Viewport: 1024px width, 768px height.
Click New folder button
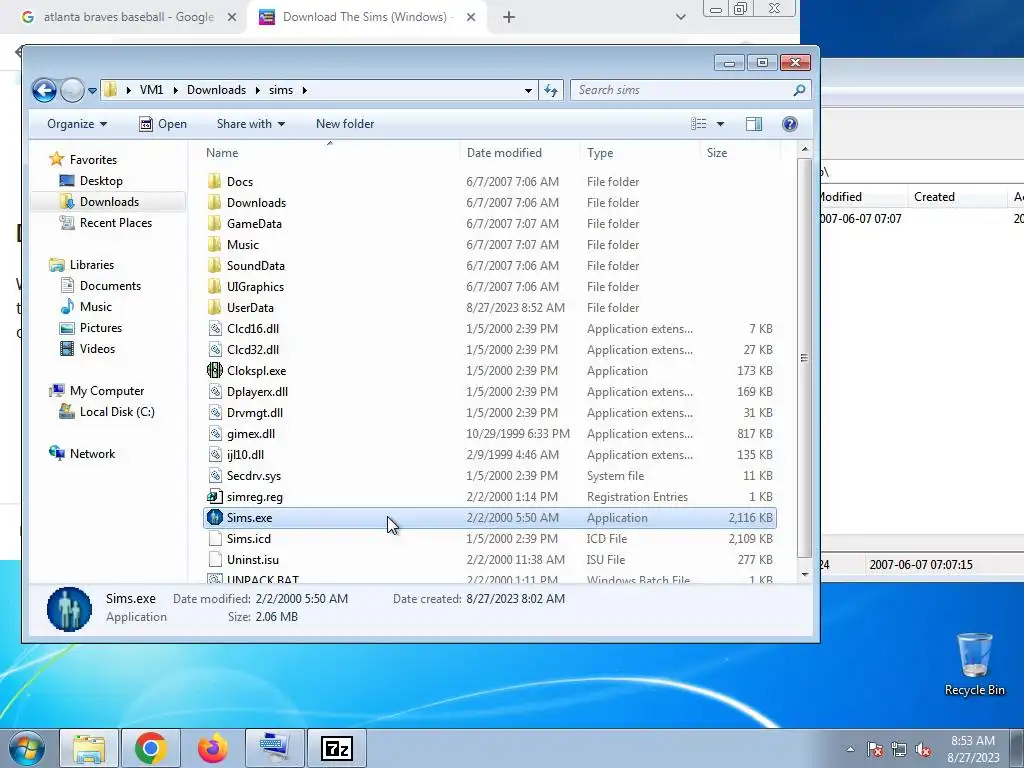click(345, 123)
